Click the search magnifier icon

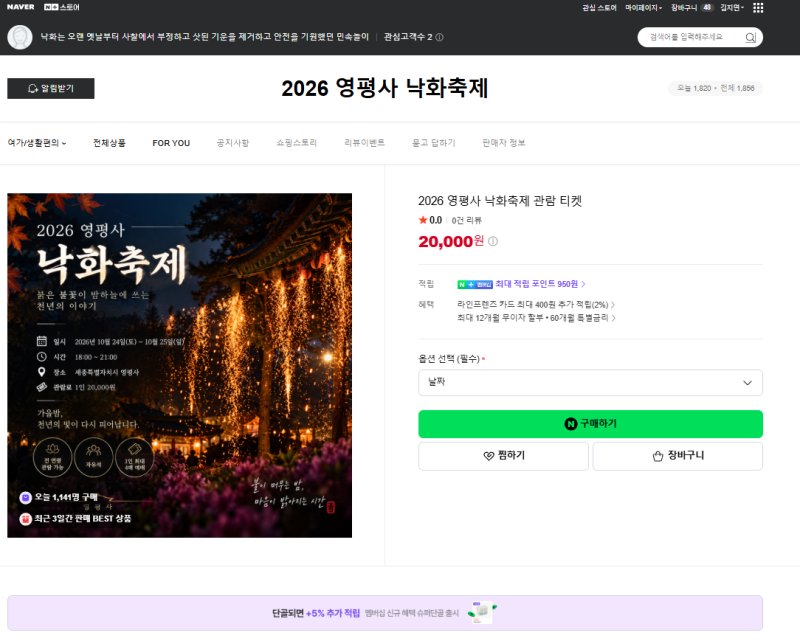[x=751, y=37]
